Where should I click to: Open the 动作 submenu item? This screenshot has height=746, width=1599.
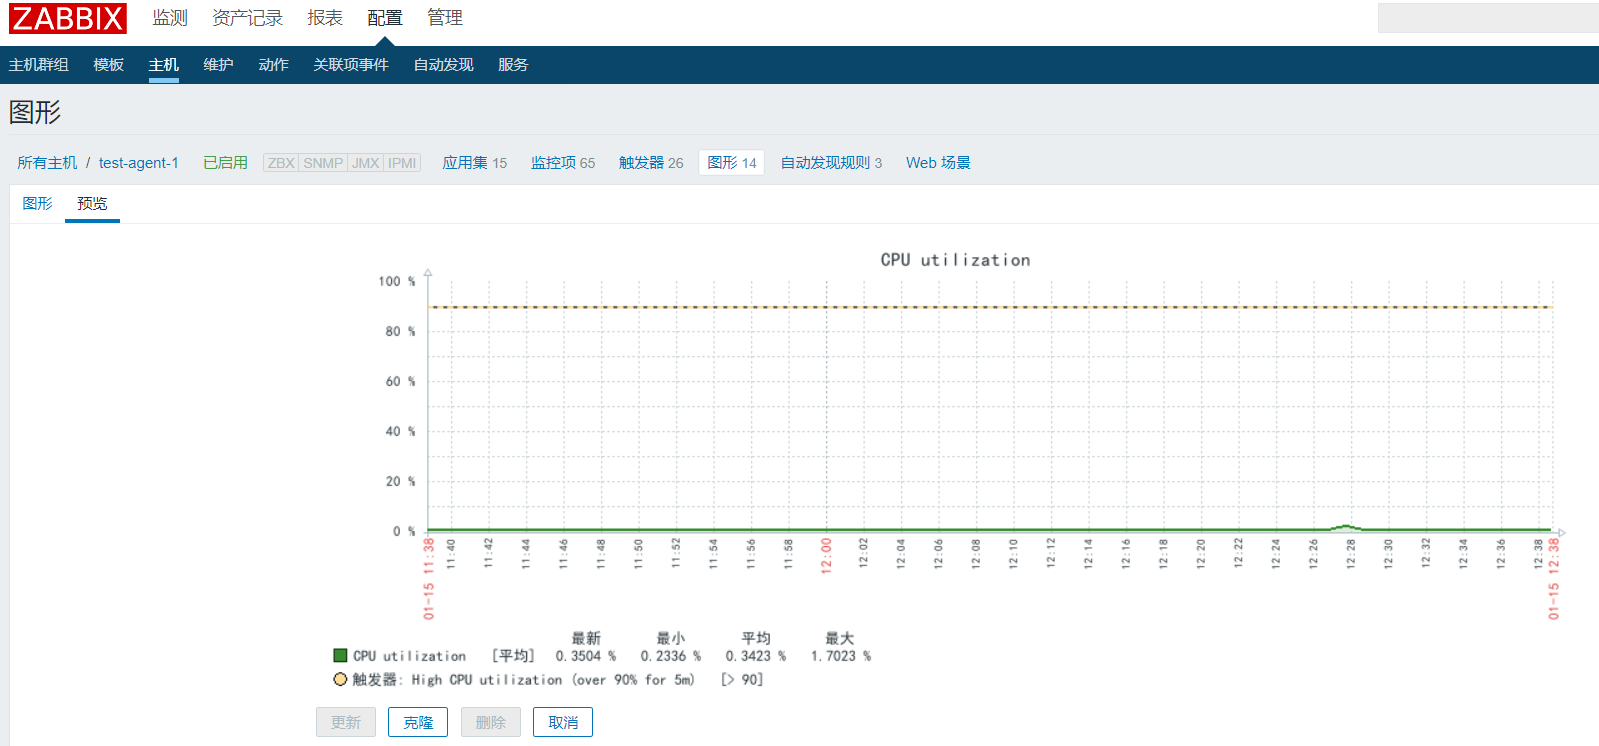(x=274, y=65)
